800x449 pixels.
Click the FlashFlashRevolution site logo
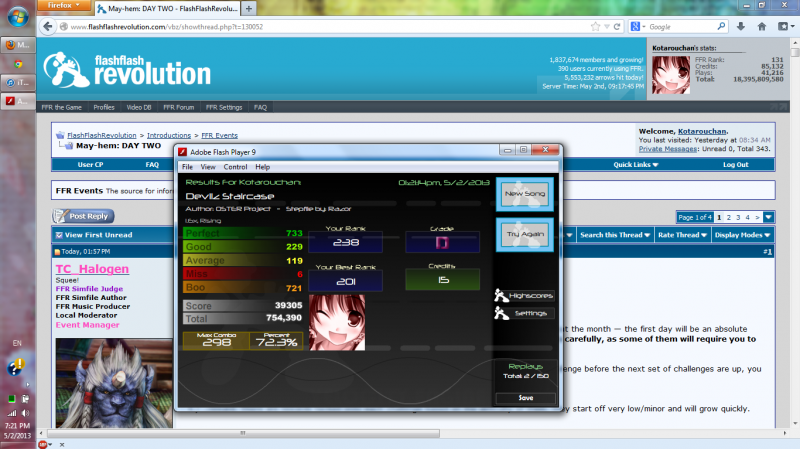(127, 70)
